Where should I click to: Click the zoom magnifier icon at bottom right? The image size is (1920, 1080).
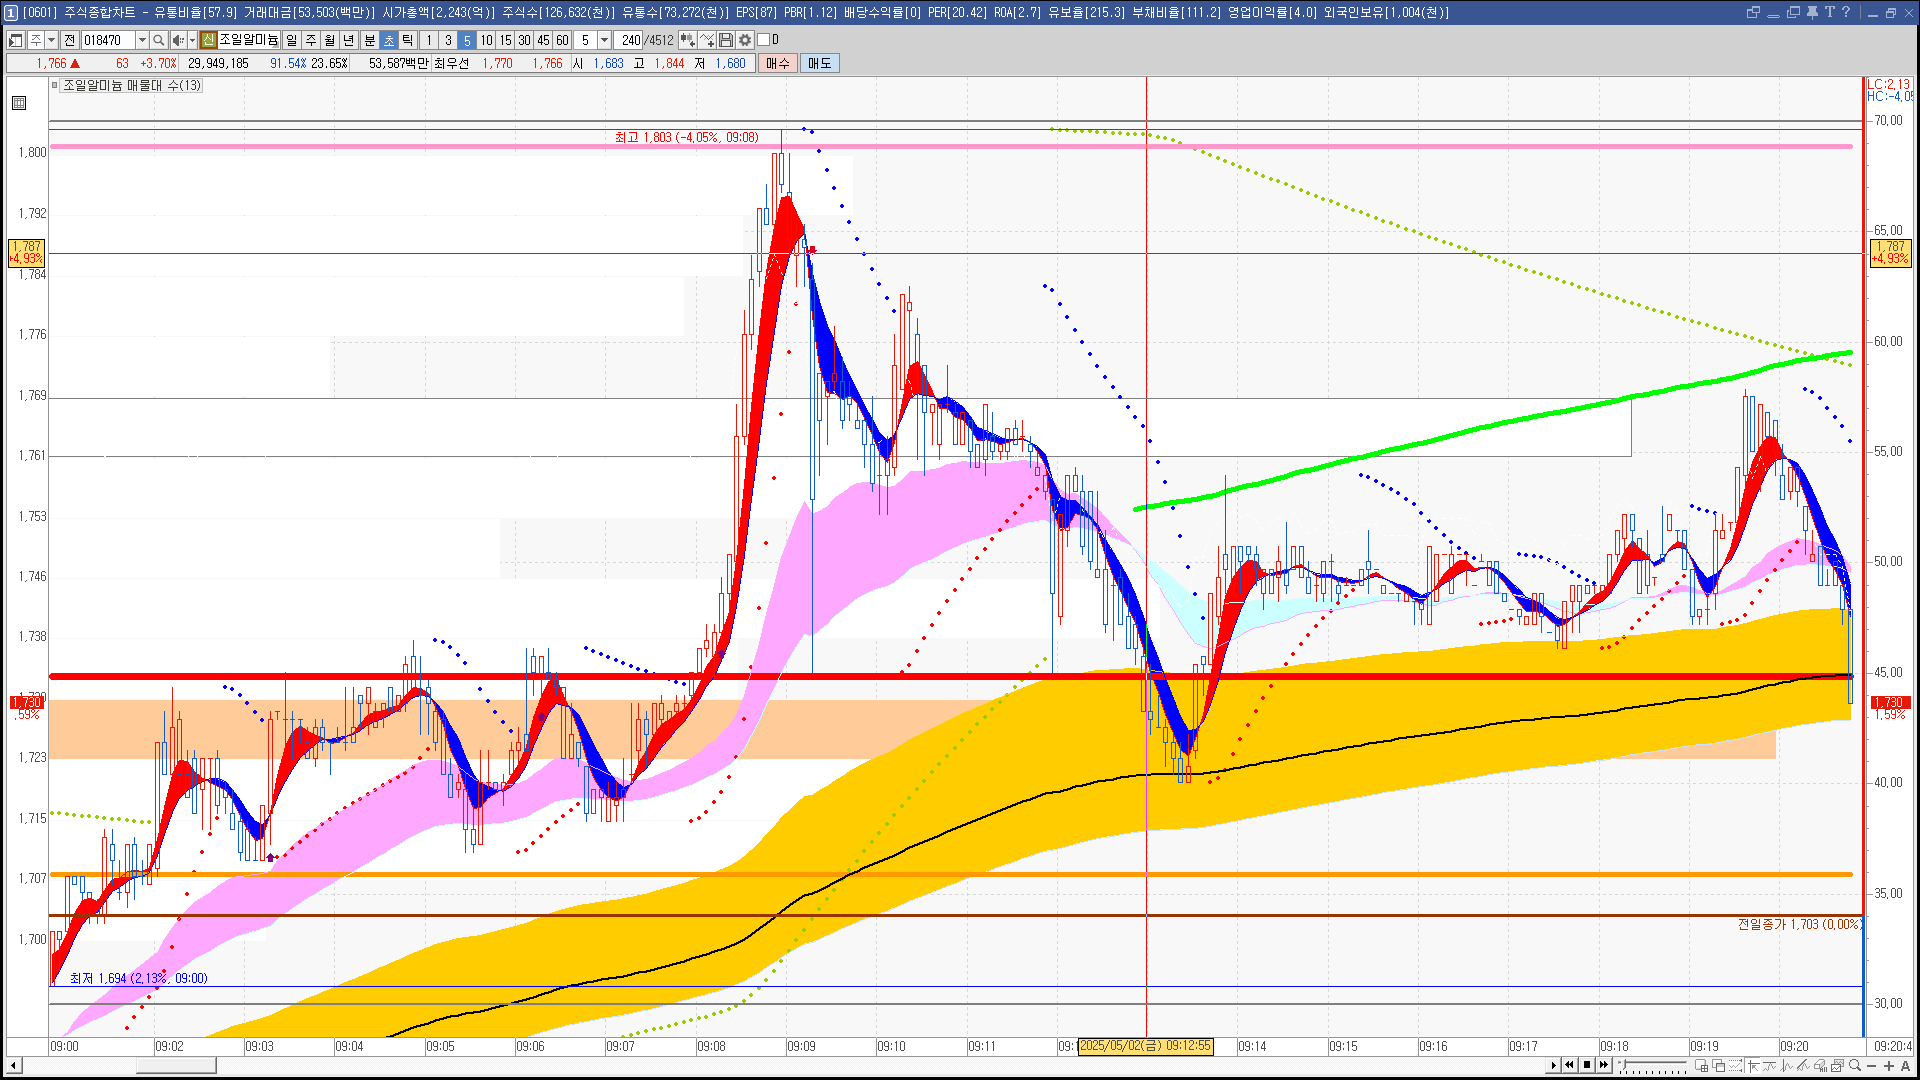point(1855,1065)
